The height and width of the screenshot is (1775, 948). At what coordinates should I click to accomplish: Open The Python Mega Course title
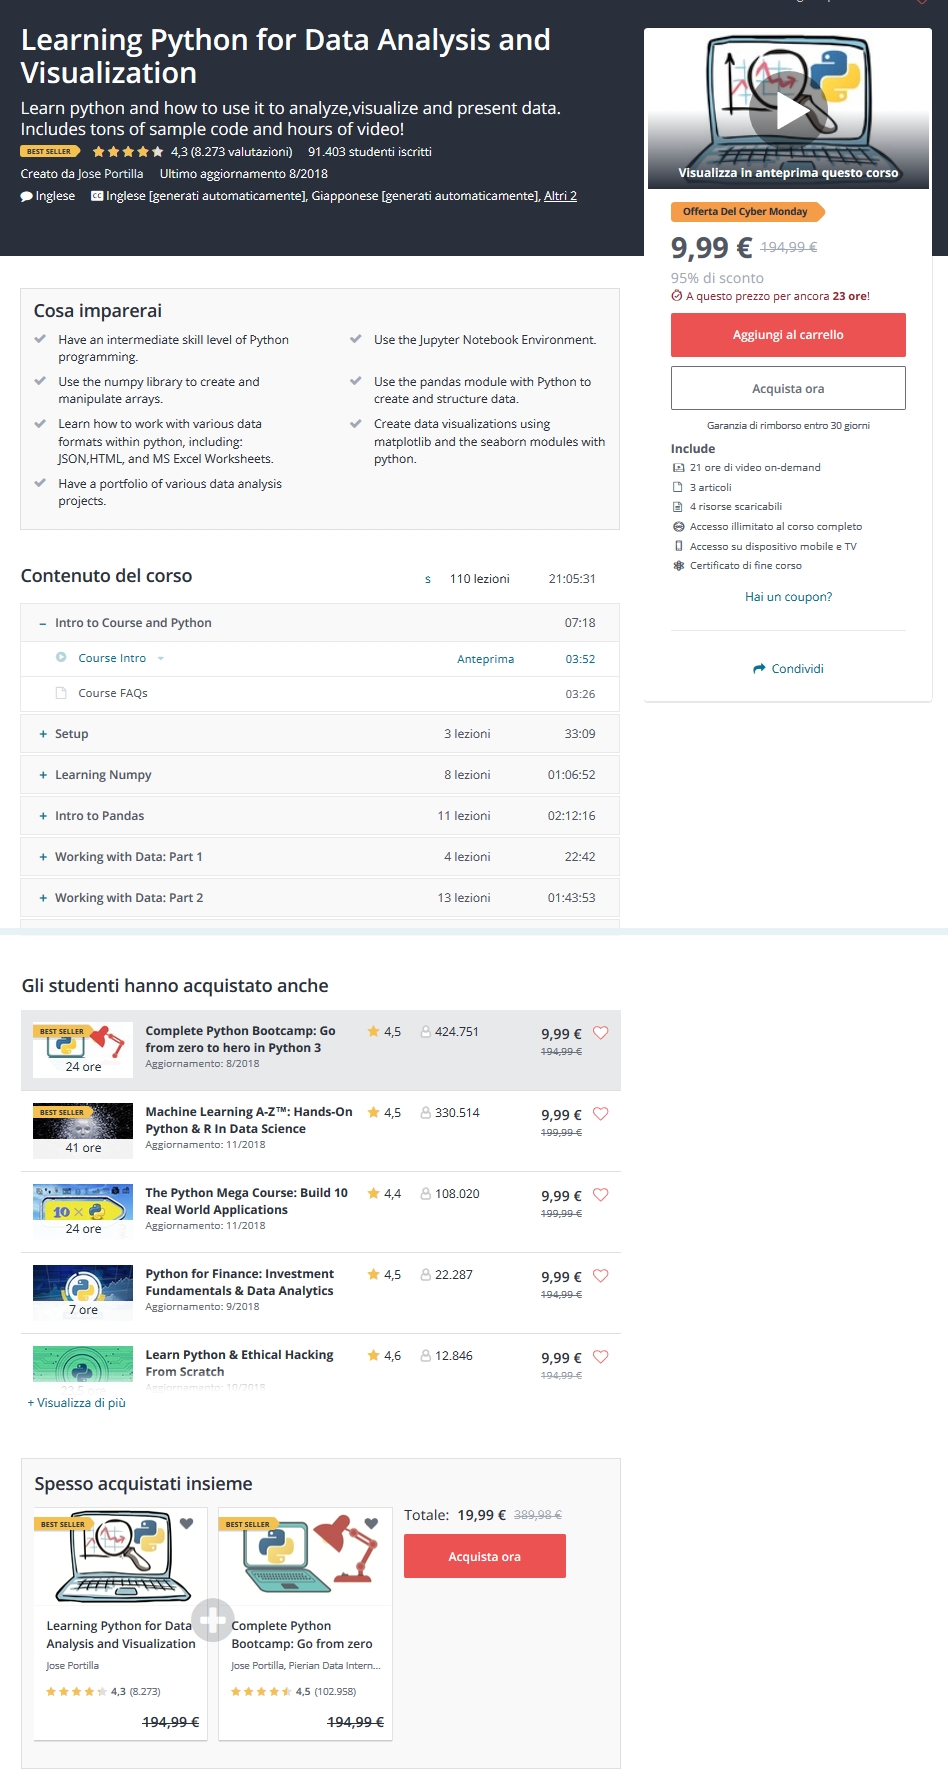[247, 1201]
